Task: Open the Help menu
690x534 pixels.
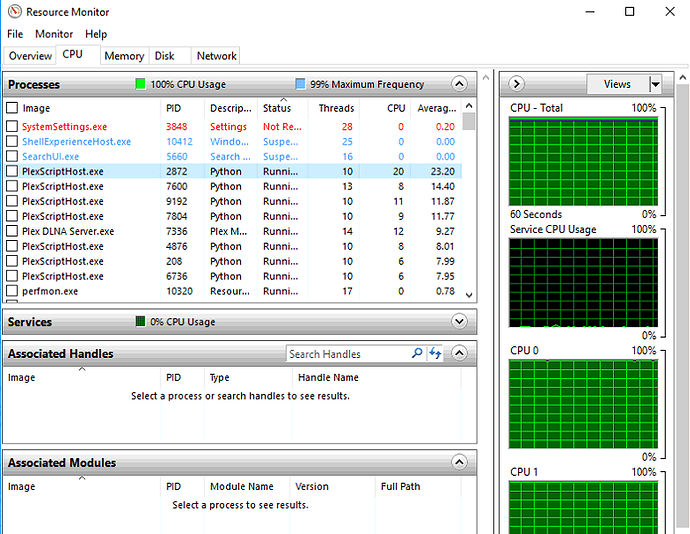Action: click(x=96, y=34)
